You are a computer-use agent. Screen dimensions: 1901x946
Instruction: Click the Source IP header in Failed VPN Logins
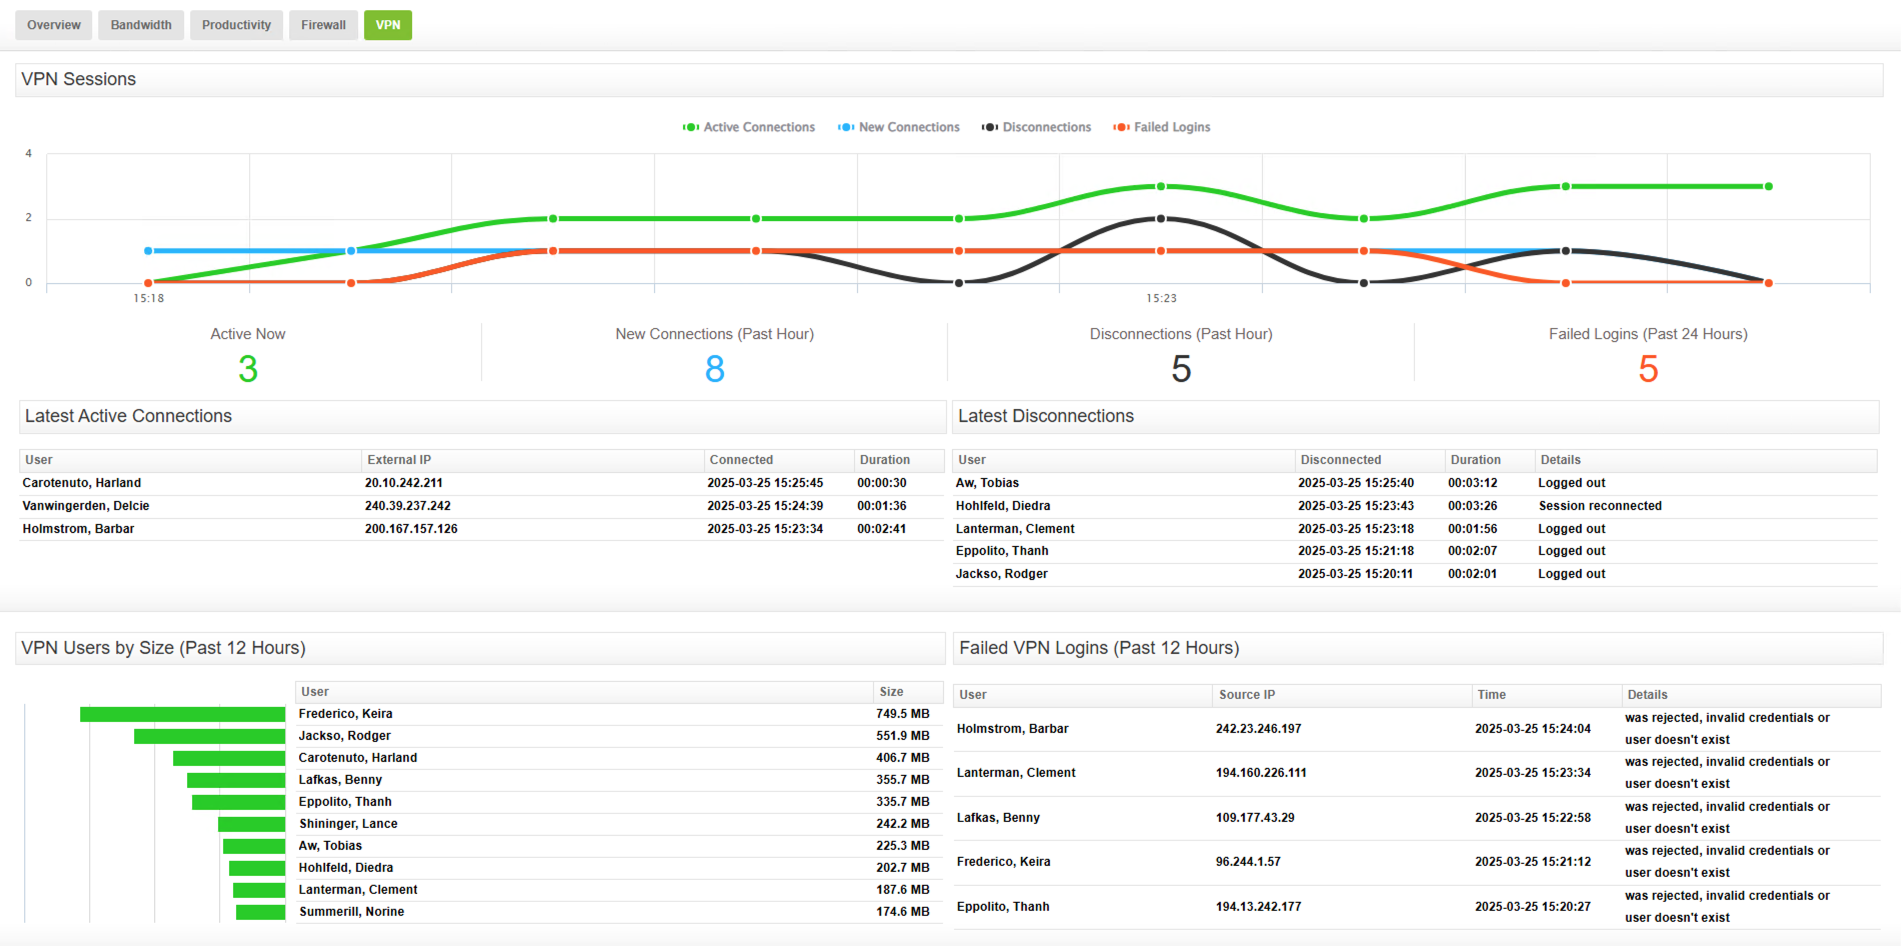pos(1246,694)
